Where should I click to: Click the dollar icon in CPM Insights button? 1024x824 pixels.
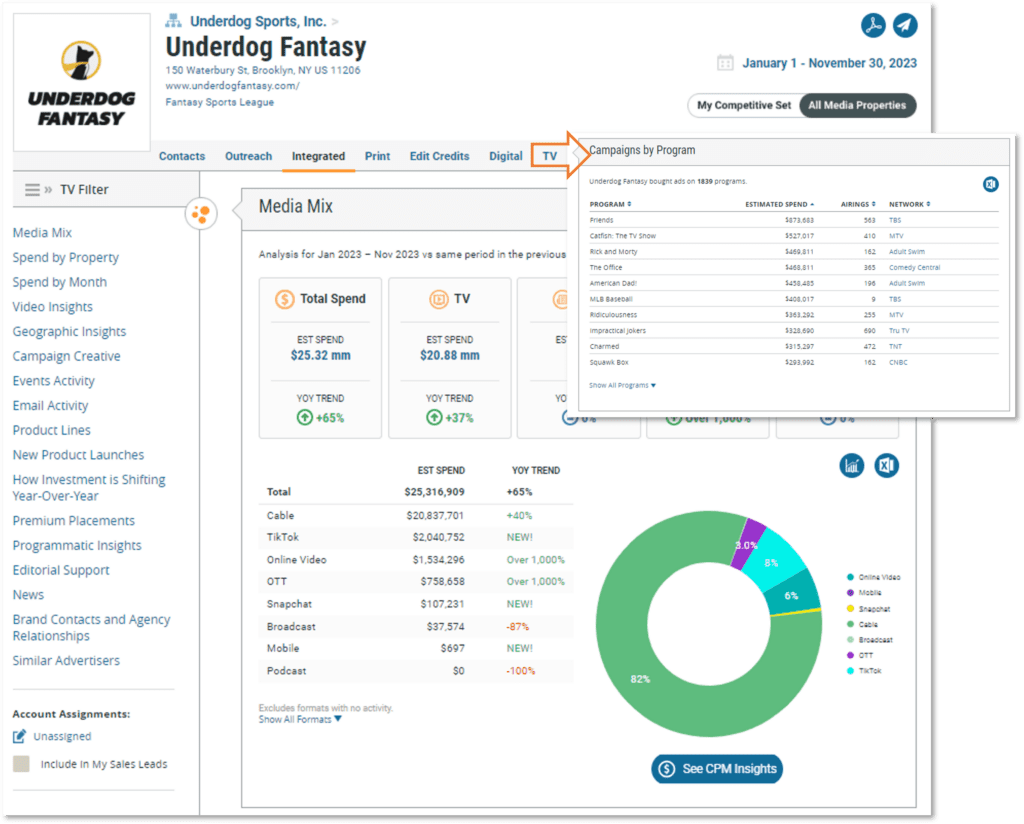(x=666, y=769)
